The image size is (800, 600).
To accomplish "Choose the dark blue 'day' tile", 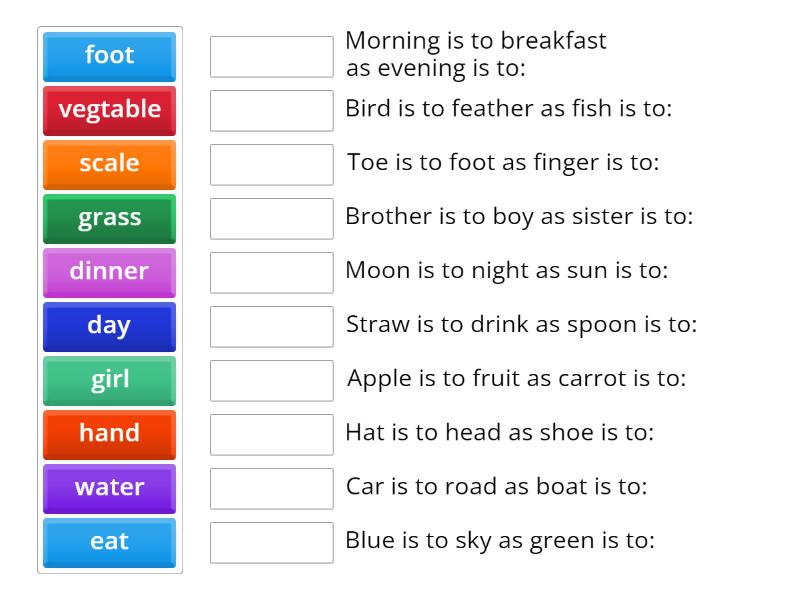I will coord(109,326).
